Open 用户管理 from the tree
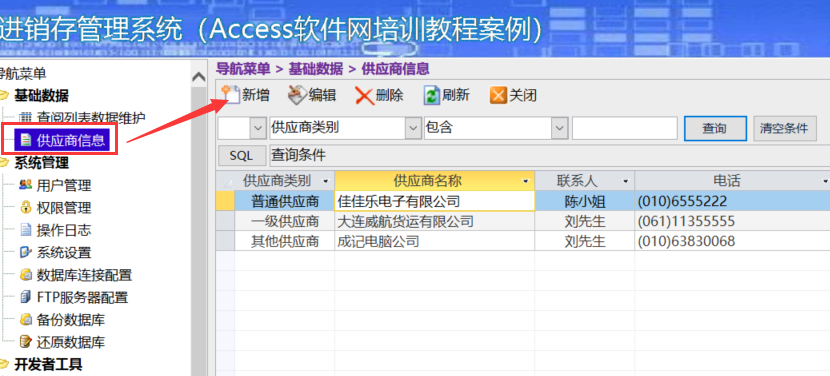Viewport: 830px width, 376px height. pos(64,185)
